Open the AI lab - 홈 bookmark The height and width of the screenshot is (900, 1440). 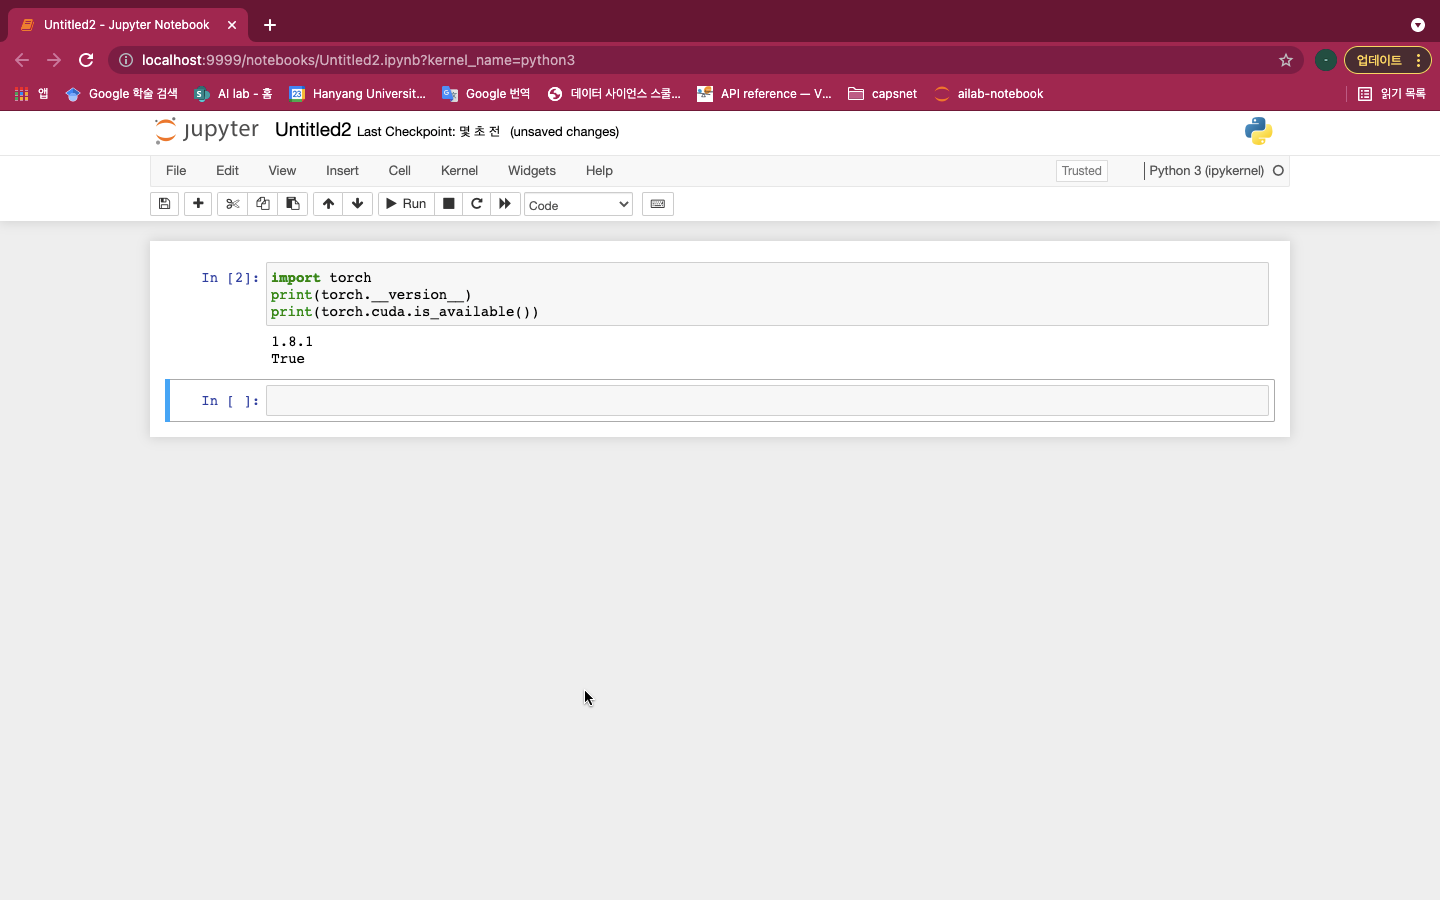pyautogui.click(x=233, y=94)
